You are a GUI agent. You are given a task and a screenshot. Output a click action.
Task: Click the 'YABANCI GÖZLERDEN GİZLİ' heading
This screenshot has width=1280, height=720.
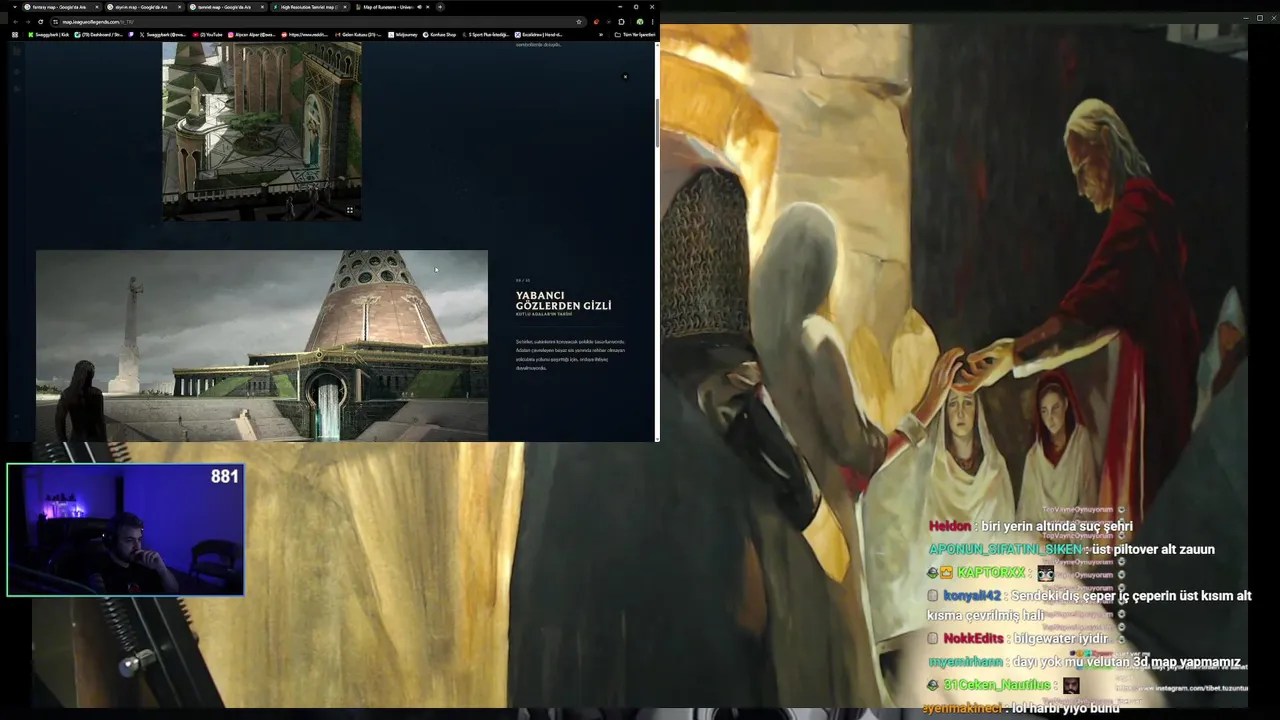(563, 301)
